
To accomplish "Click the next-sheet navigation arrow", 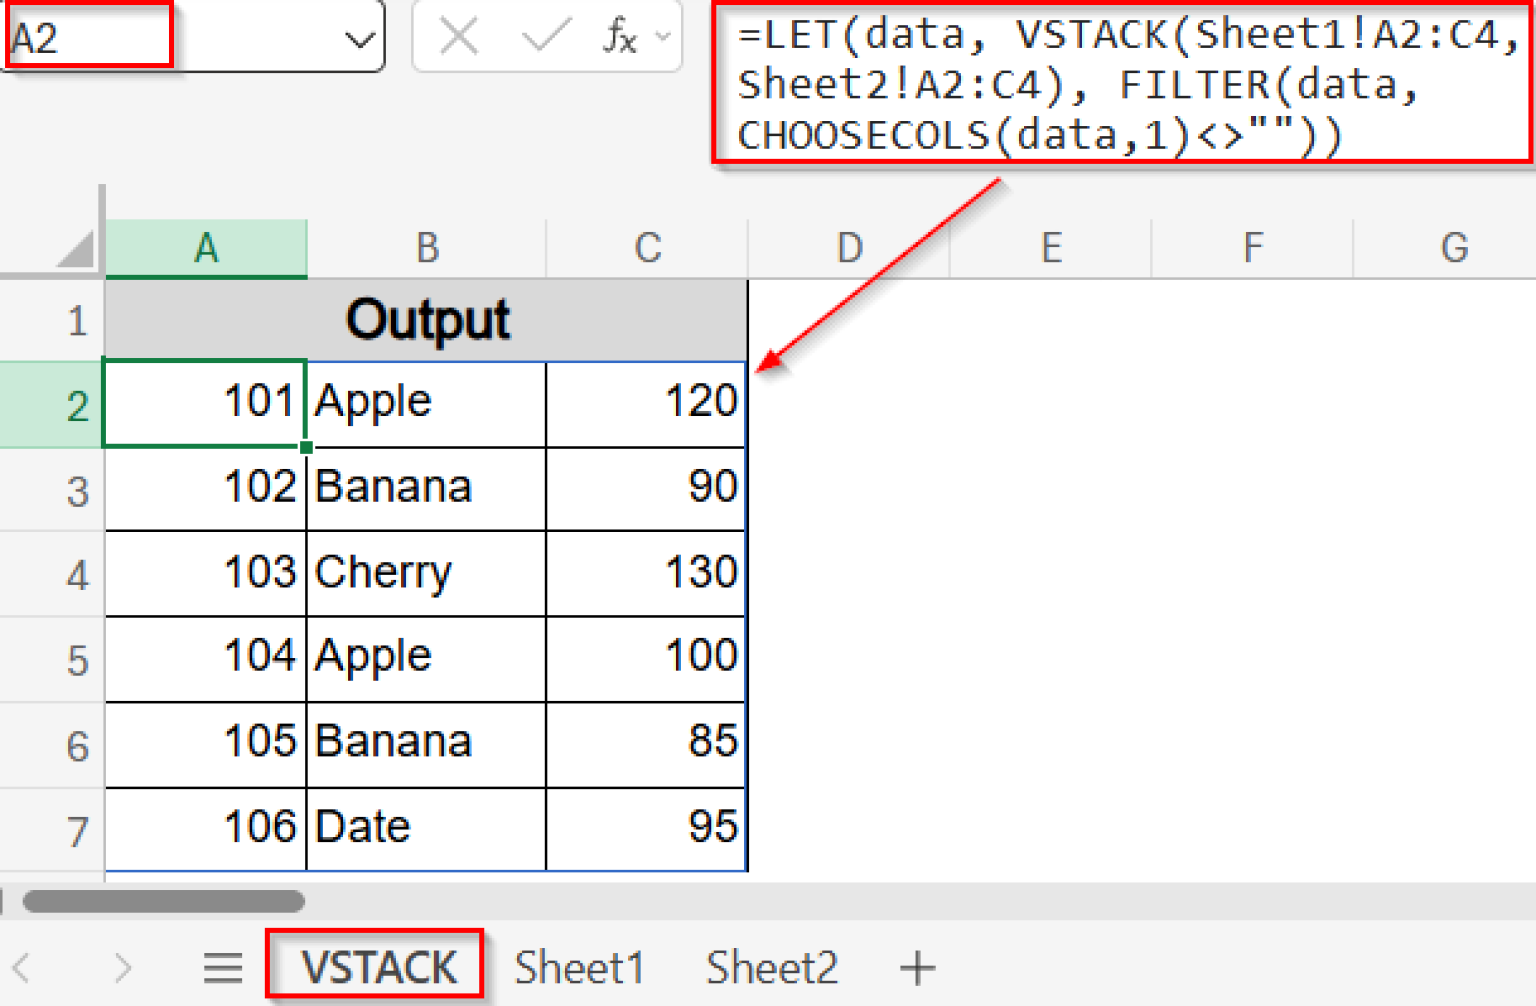I will [x=120, y=967].
